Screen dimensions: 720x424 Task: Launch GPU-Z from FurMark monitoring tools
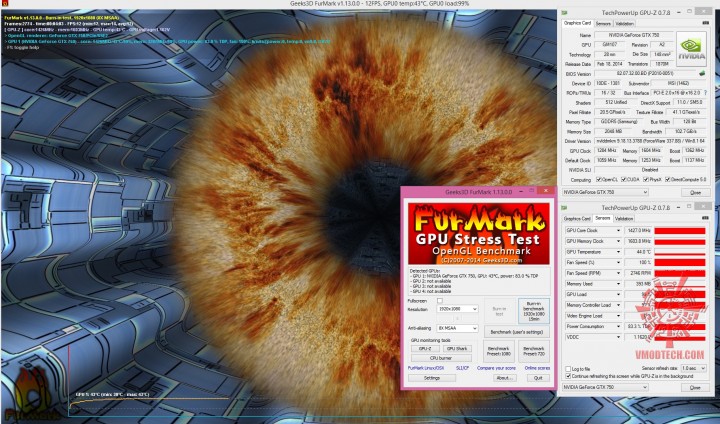coord(425,349)
